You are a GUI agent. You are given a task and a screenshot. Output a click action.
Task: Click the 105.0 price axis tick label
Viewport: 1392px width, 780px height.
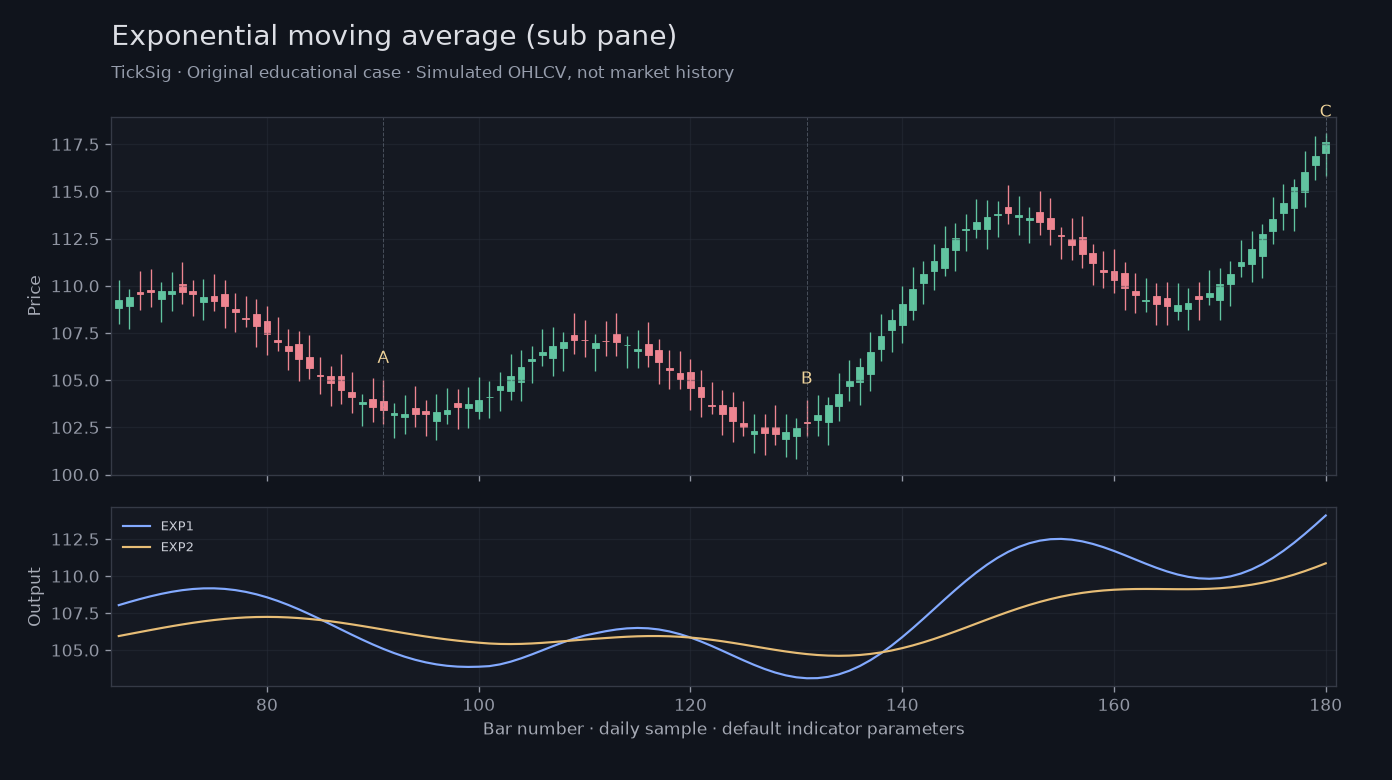click(x=75, y=381)
